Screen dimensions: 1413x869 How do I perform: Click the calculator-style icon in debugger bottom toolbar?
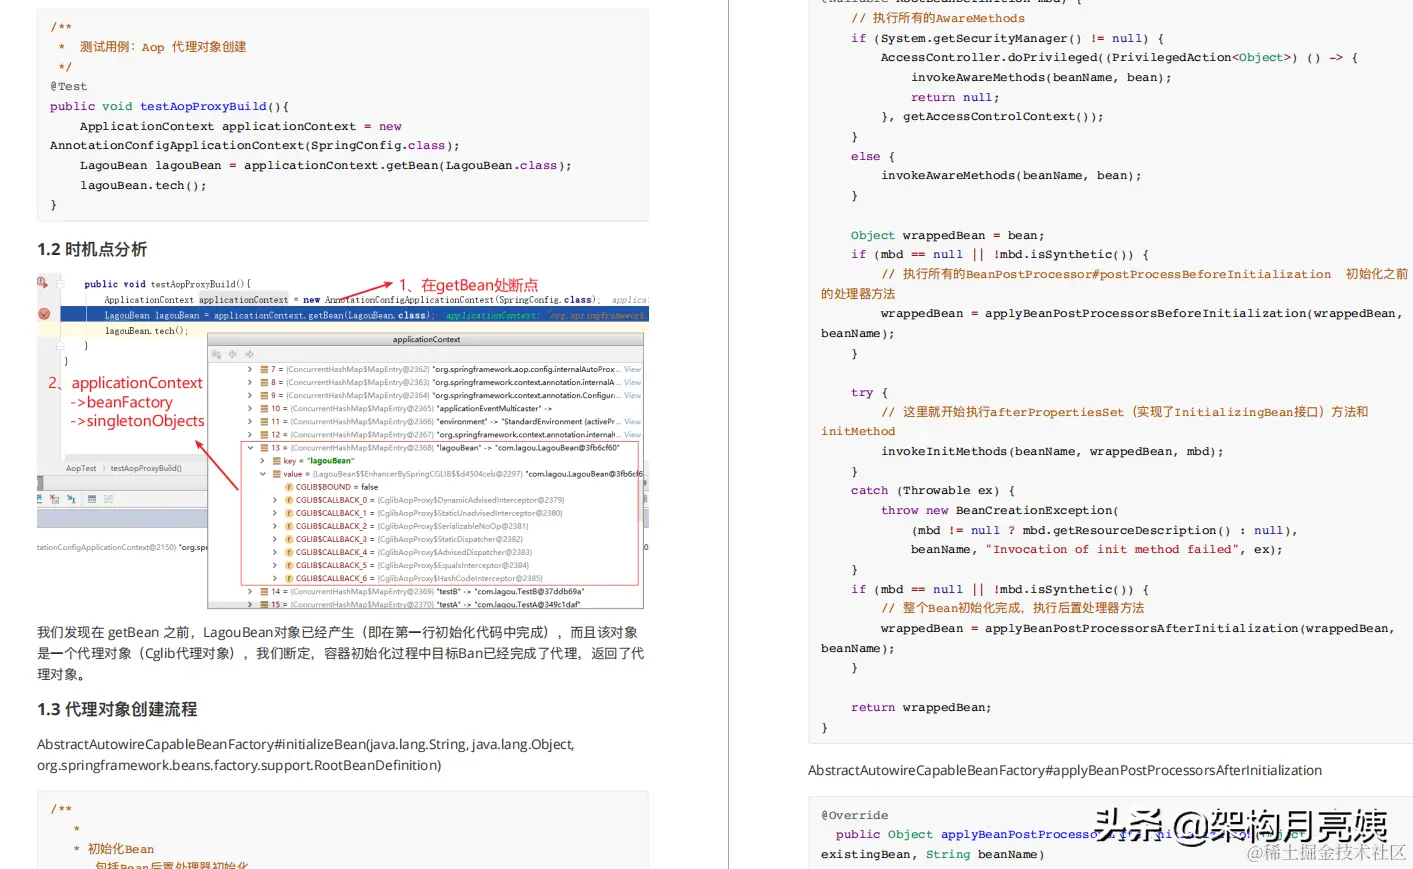92,498
